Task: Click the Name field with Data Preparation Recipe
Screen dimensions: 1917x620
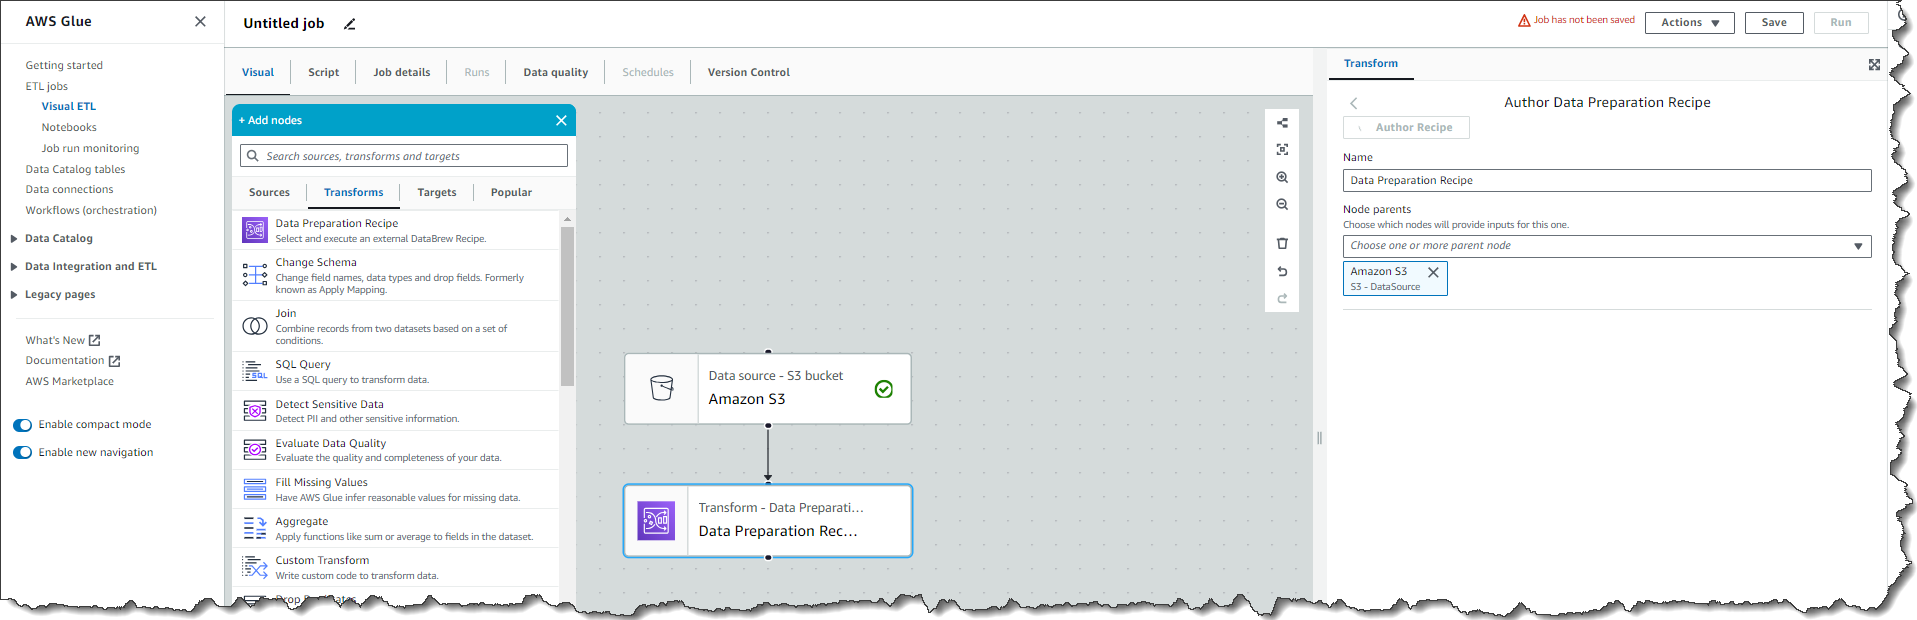Action: pos(1607,180)
